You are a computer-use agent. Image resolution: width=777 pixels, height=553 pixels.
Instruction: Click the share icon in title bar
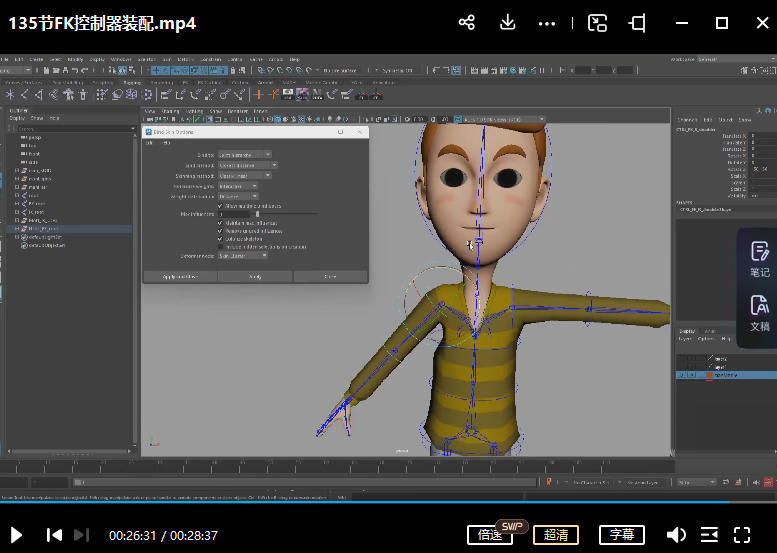tap(466, 23)
